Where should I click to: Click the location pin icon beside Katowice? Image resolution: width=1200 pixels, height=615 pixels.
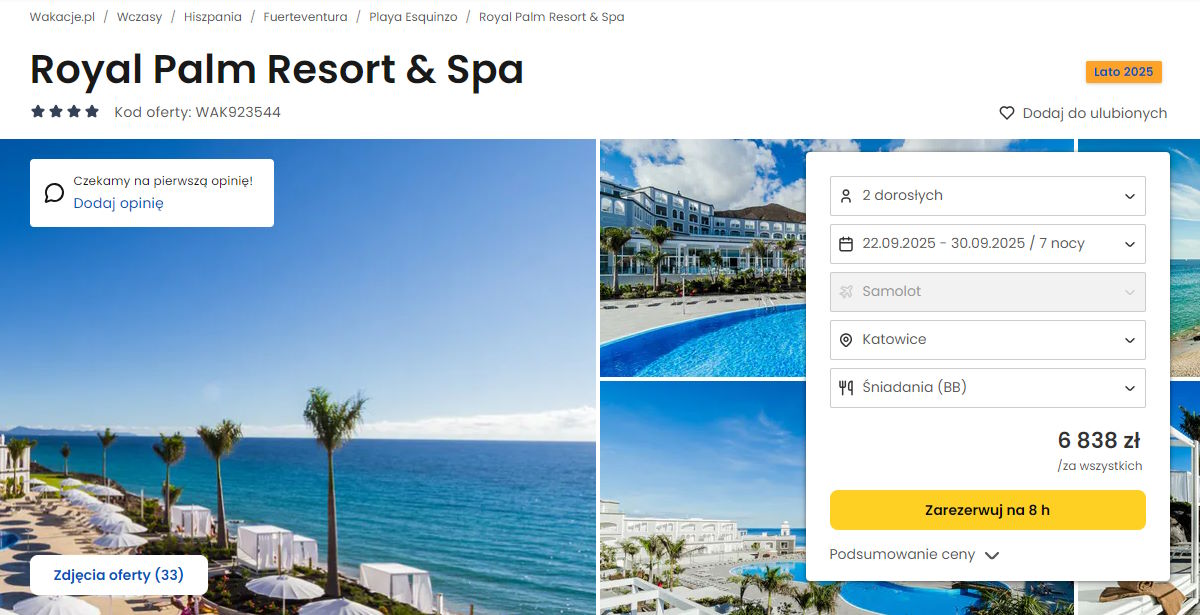(846, 340)
